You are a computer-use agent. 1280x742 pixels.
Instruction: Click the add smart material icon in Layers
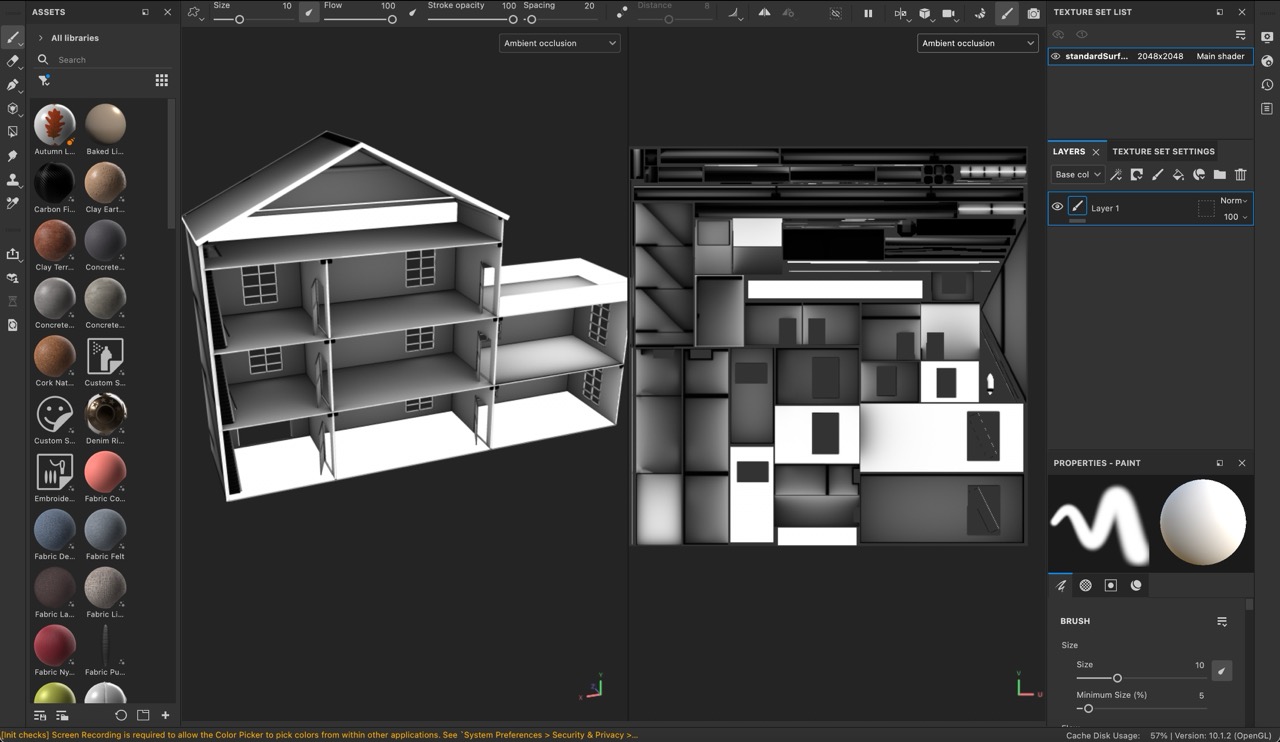(x=1199, y=174)
